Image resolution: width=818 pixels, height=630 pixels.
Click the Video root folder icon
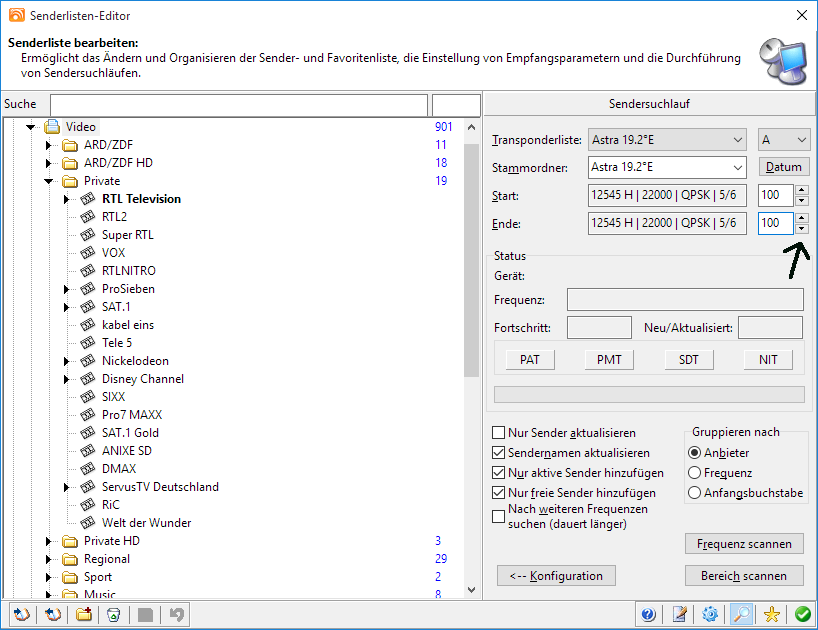[x=52, y=127]
